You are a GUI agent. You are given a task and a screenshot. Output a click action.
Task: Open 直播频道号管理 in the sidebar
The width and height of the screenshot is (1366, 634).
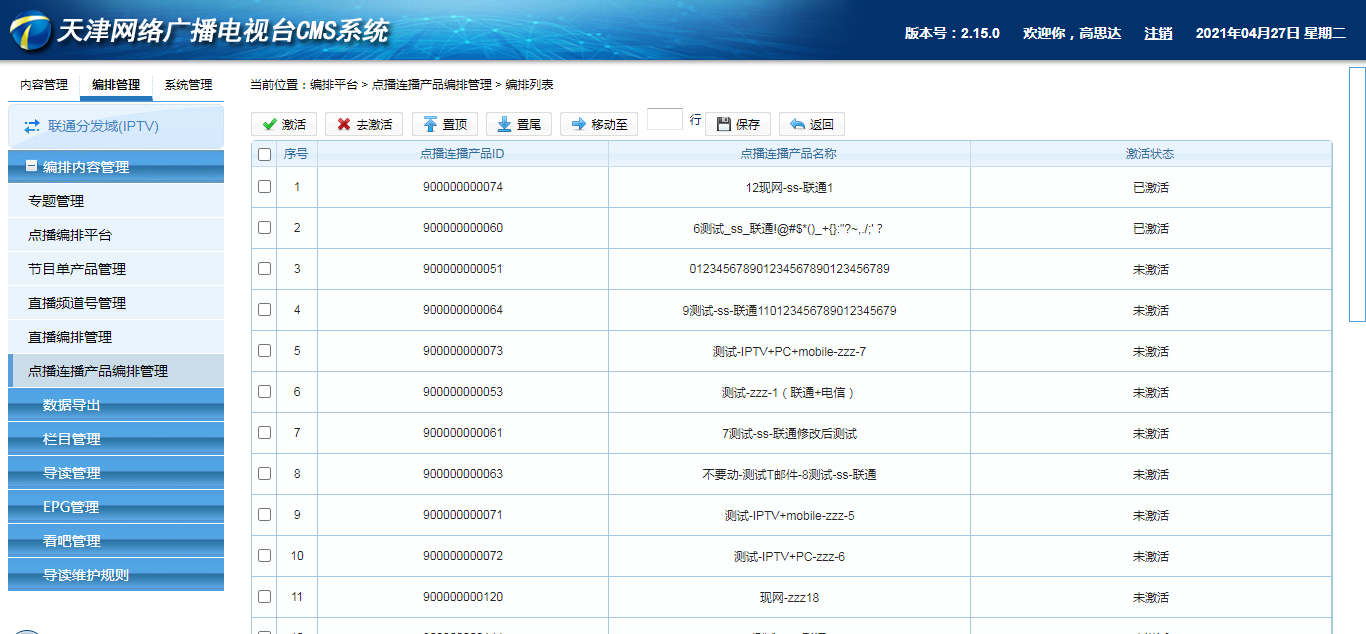pyautogui.click(x=116, y=303)
